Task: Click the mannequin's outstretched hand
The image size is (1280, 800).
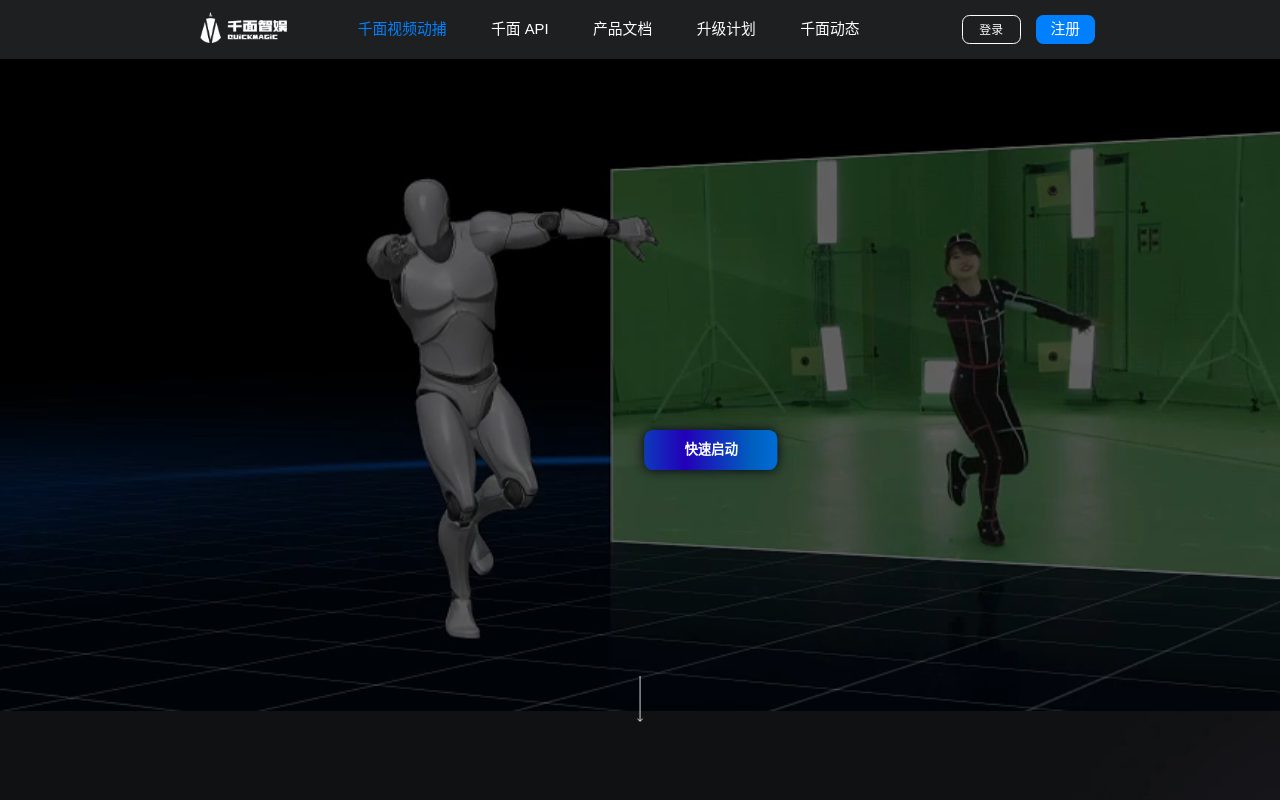Action: 637,233
